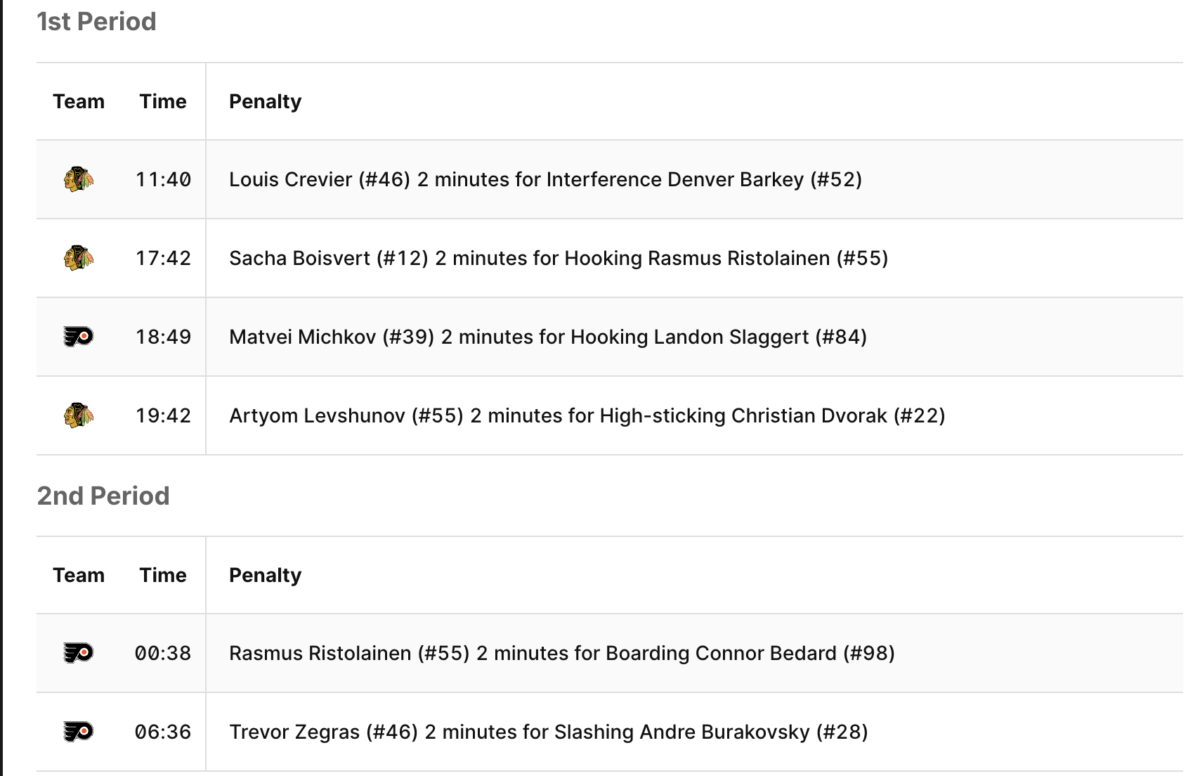This screenshot has height=776, width=1200.
Task: Click the Time column header under 2nd Period
Action: (x=163, y=575)
